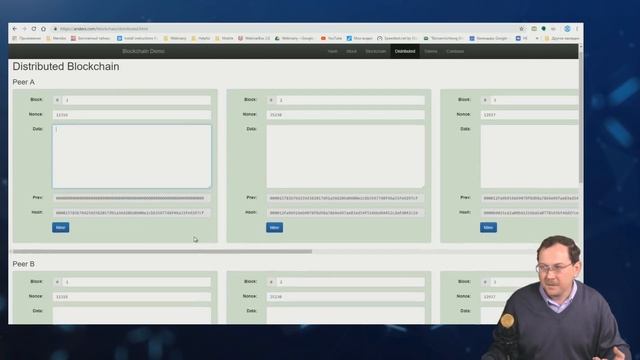Bookmark this page with the star icon
Viewport: 640px width, 360px height.
tap(522, 29)
